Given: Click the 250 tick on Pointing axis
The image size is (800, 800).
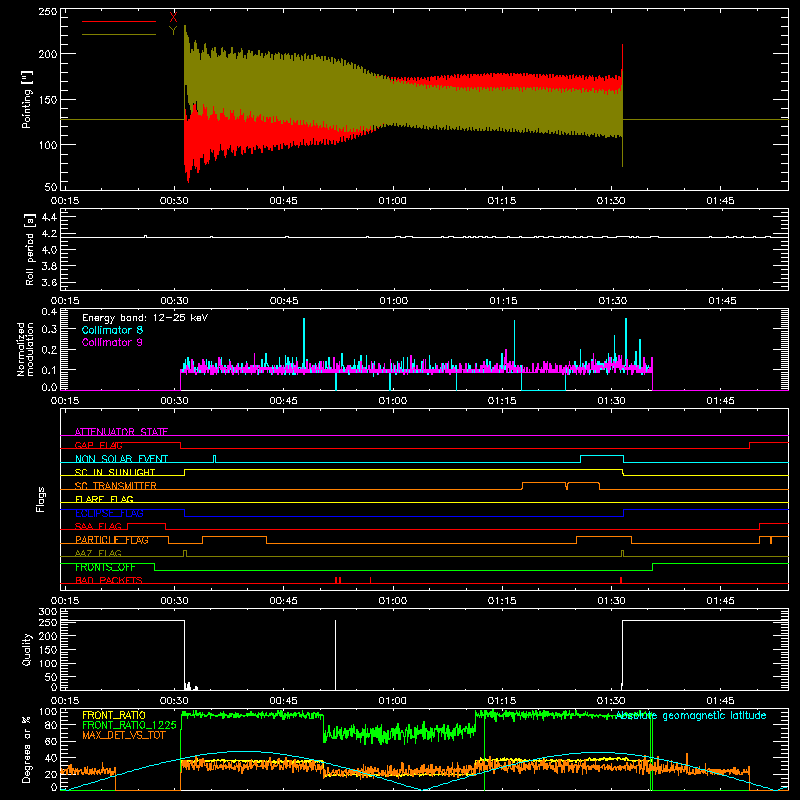Looking at the screenshot, I should [x=48, y=12].
